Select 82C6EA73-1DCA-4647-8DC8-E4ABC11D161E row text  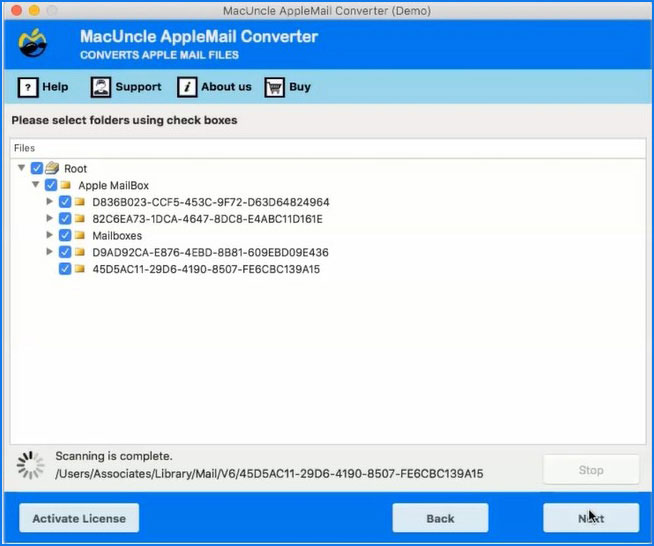[x=207, y=219]
